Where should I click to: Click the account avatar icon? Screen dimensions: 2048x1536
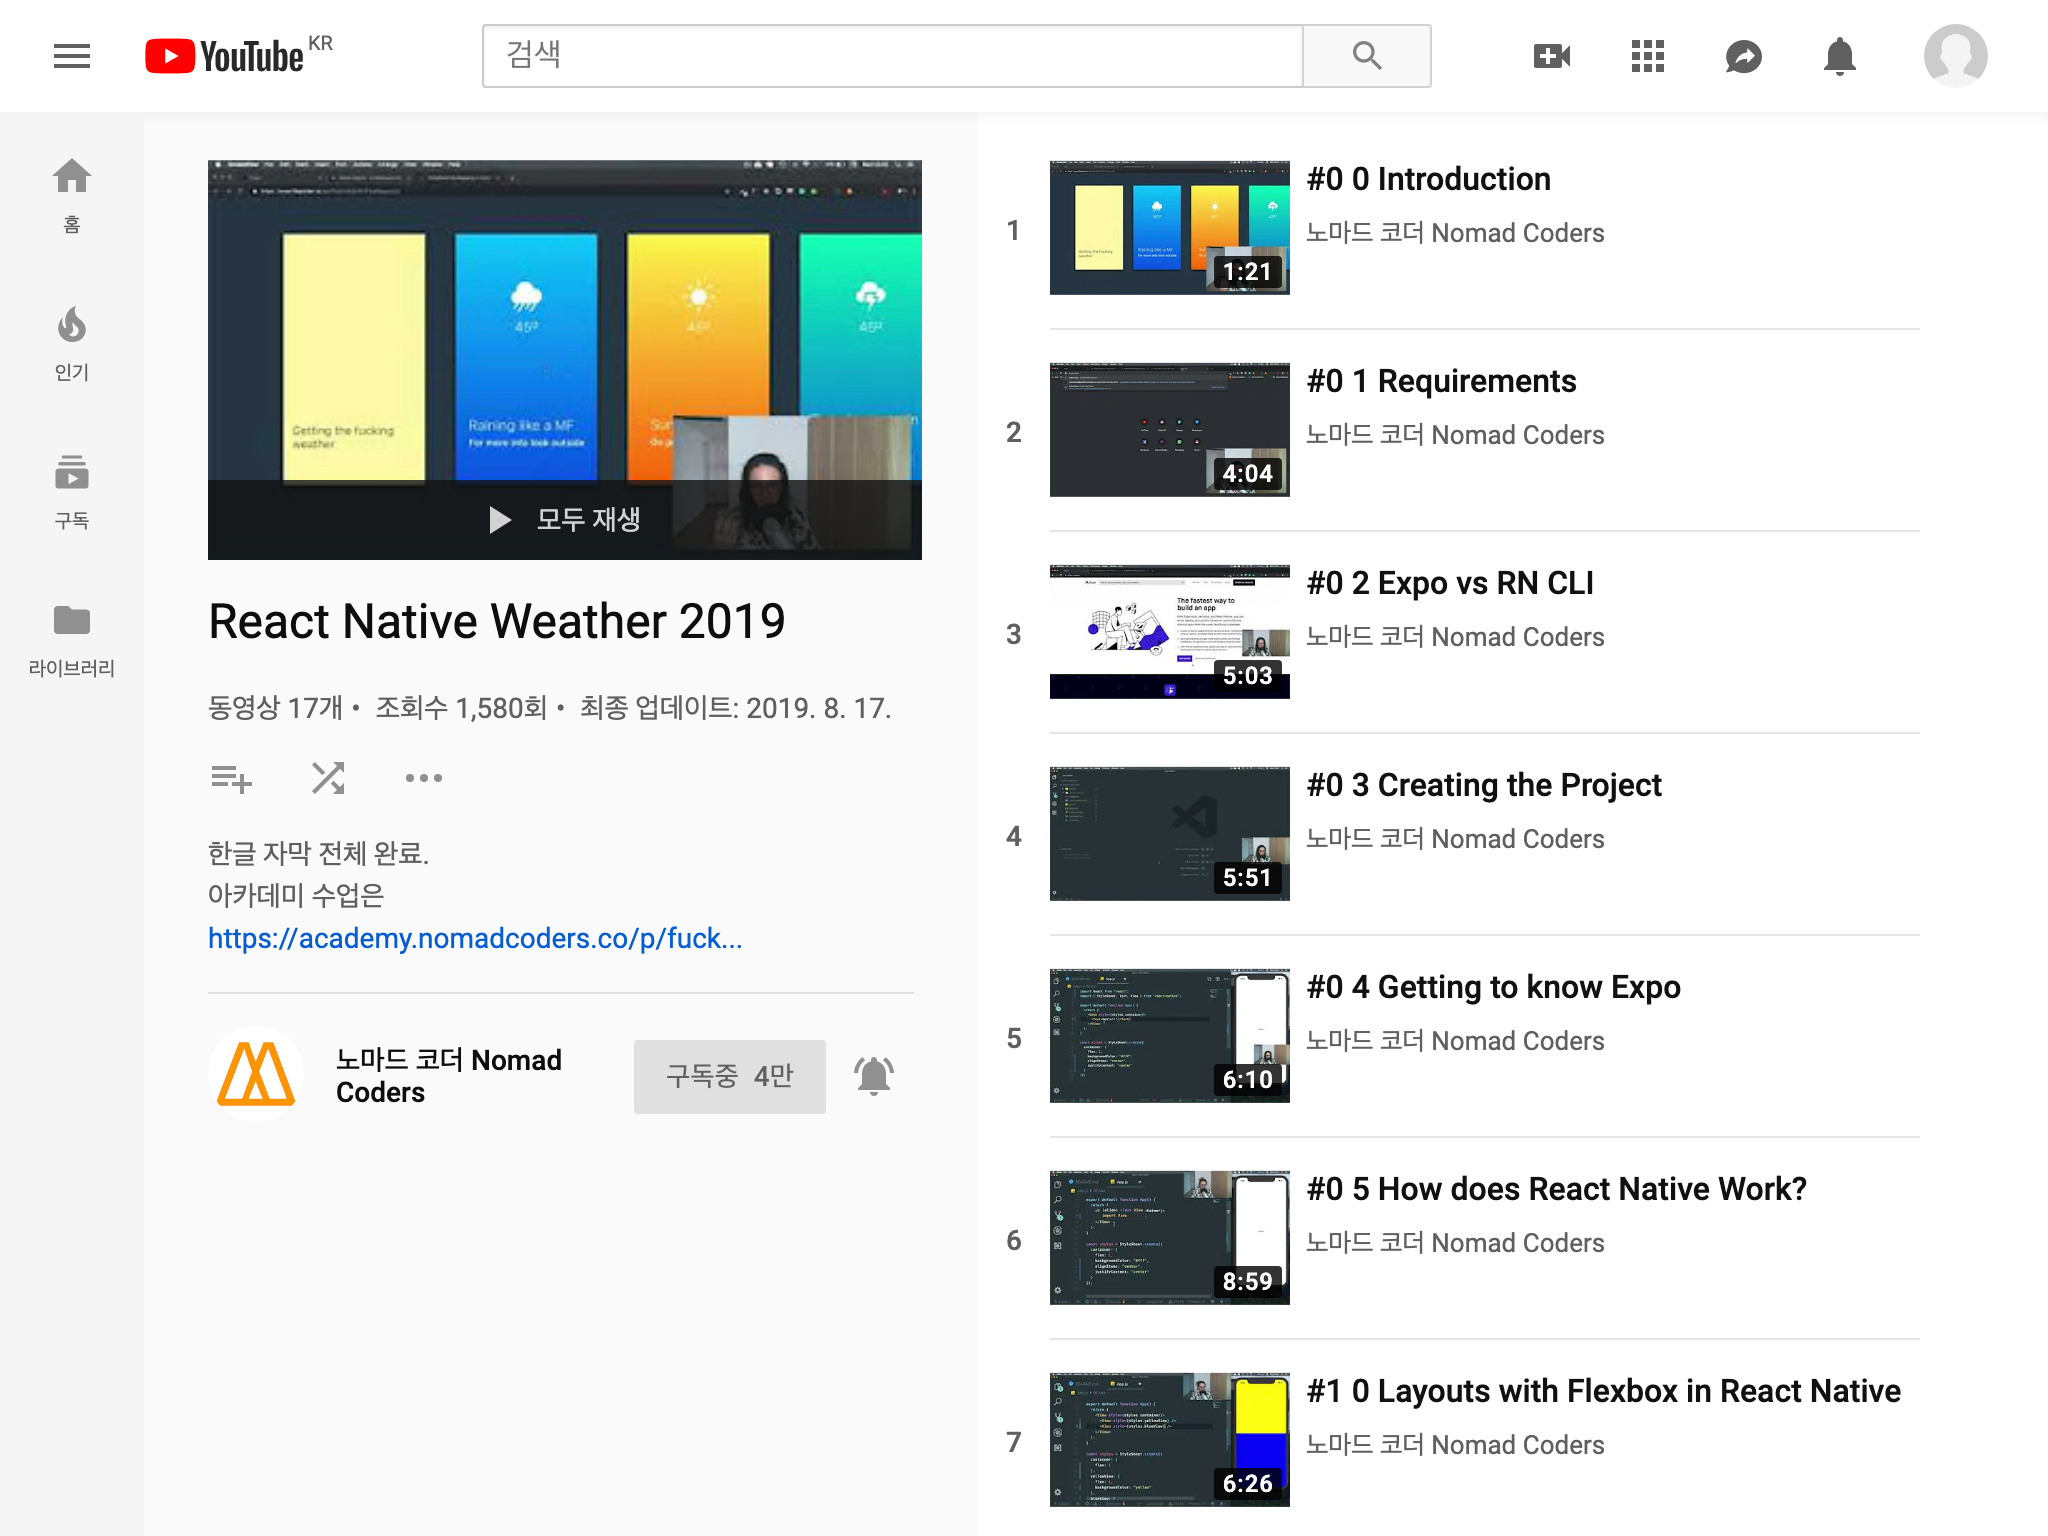click(x=1955, y=56)
